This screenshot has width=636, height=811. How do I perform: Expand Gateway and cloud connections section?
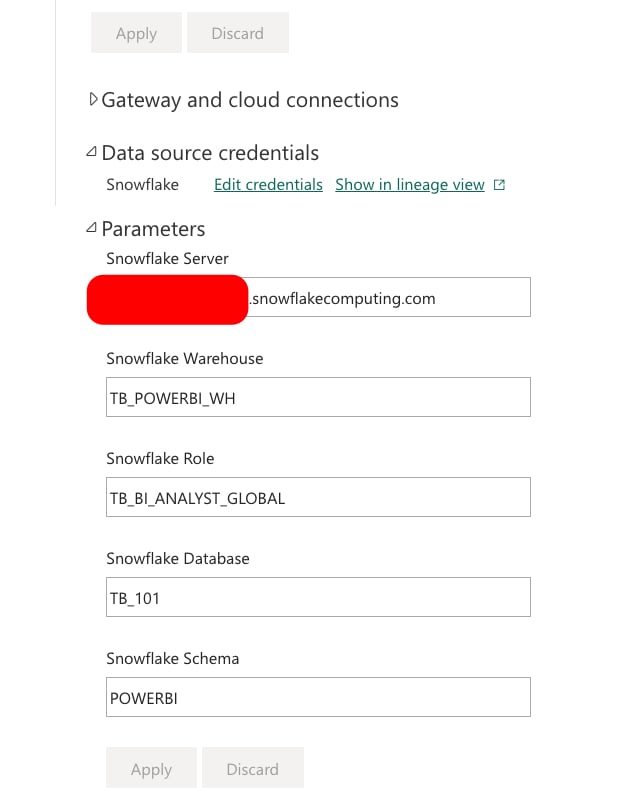coord(92,99)
